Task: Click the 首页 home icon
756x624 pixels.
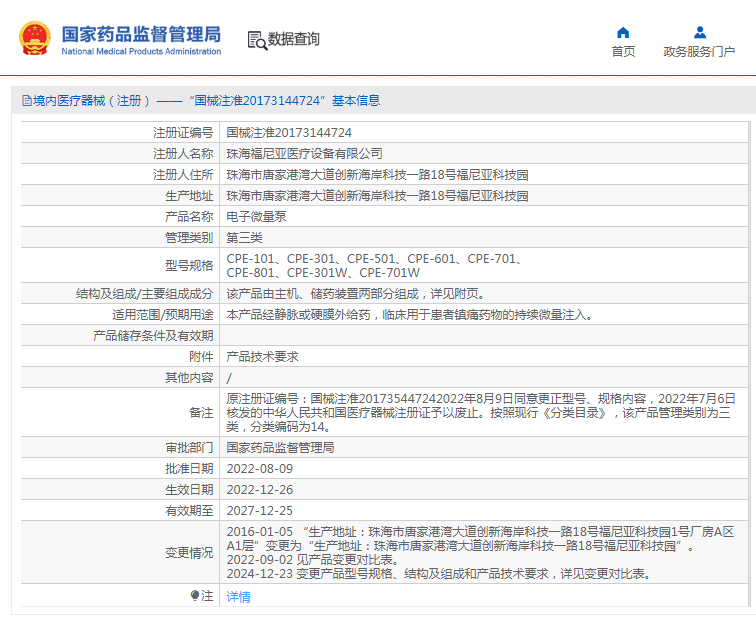Action: coord(623,33)
